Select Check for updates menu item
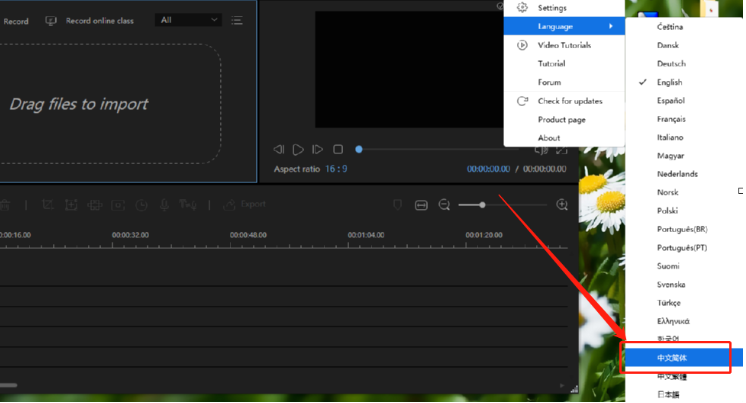746x403 pixels. pyautogui.click(x=570, y=101)
